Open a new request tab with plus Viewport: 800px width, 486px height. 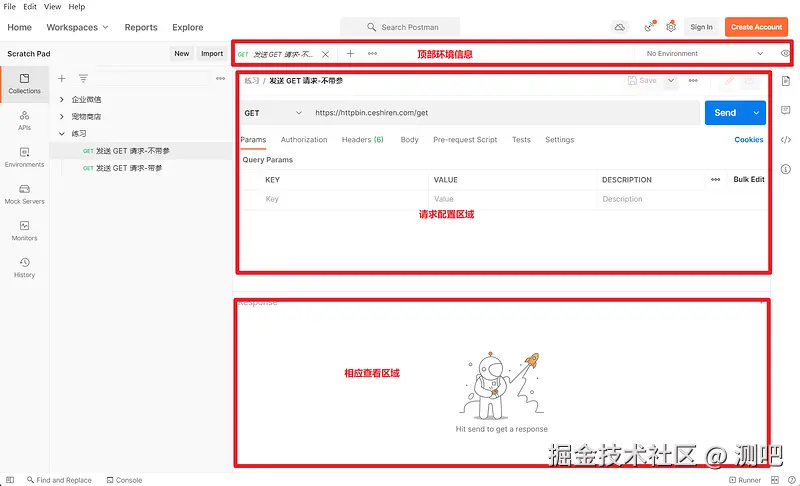[351, 54]
